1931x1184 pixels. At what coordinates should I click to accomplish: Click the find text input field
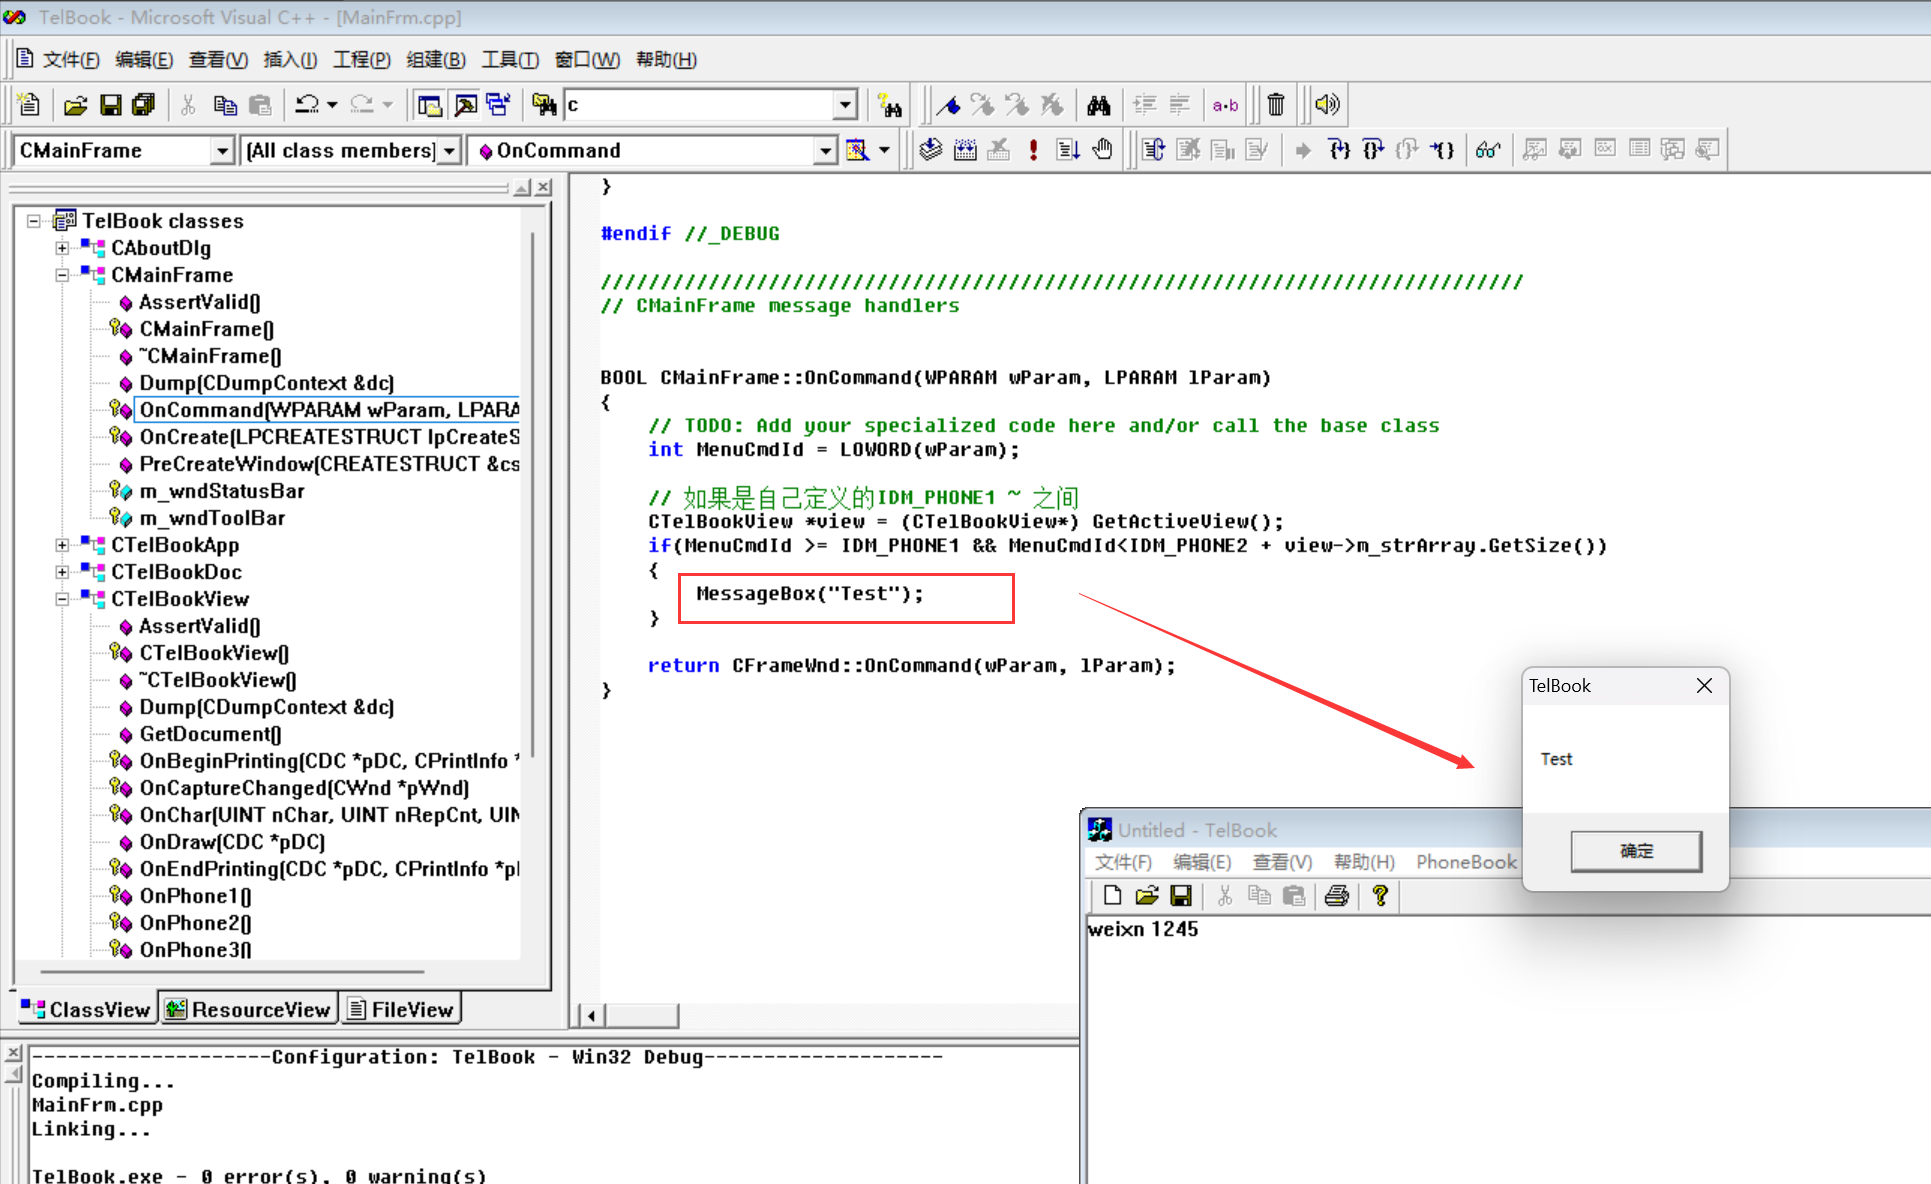point(700,104)
